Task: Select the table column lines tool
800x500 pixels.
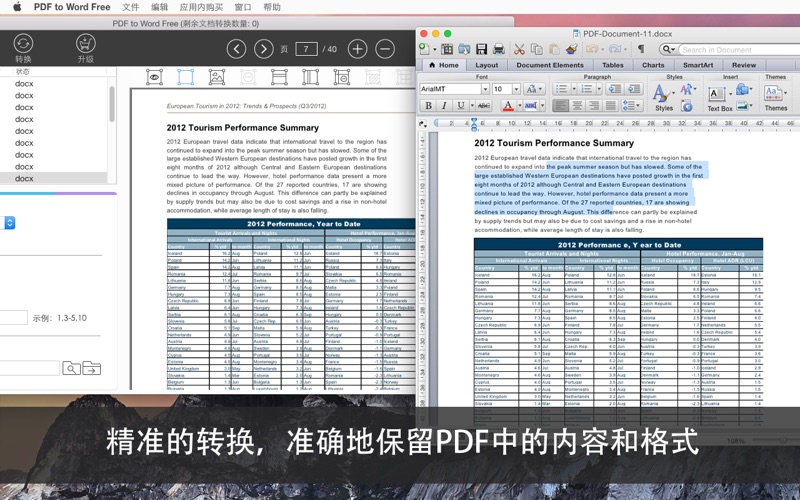Action: click(x=310, y=77)
